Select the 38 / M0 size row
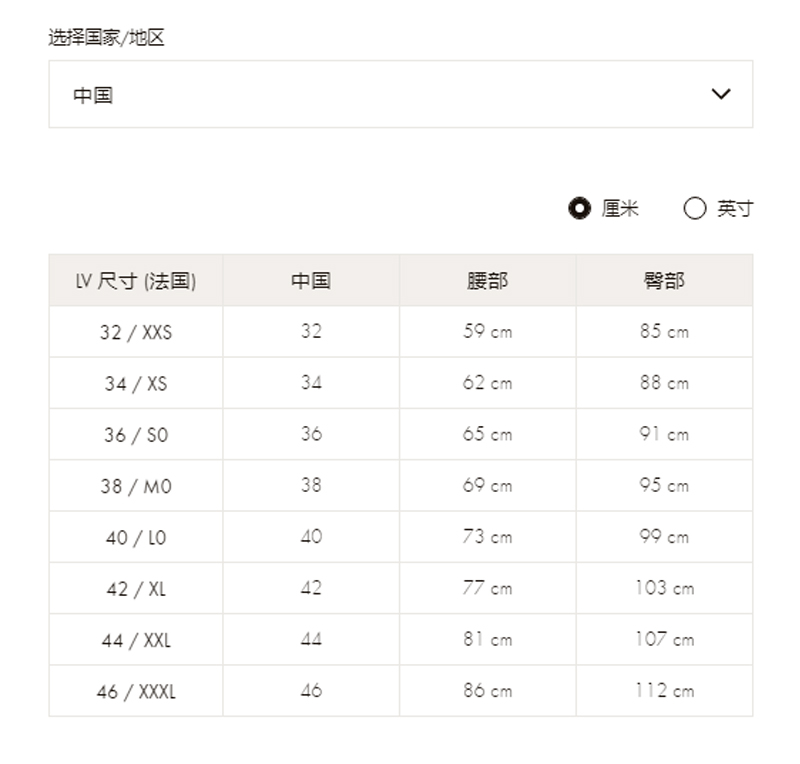Viewport: 800px width, 764px height. tap(136, 486)
